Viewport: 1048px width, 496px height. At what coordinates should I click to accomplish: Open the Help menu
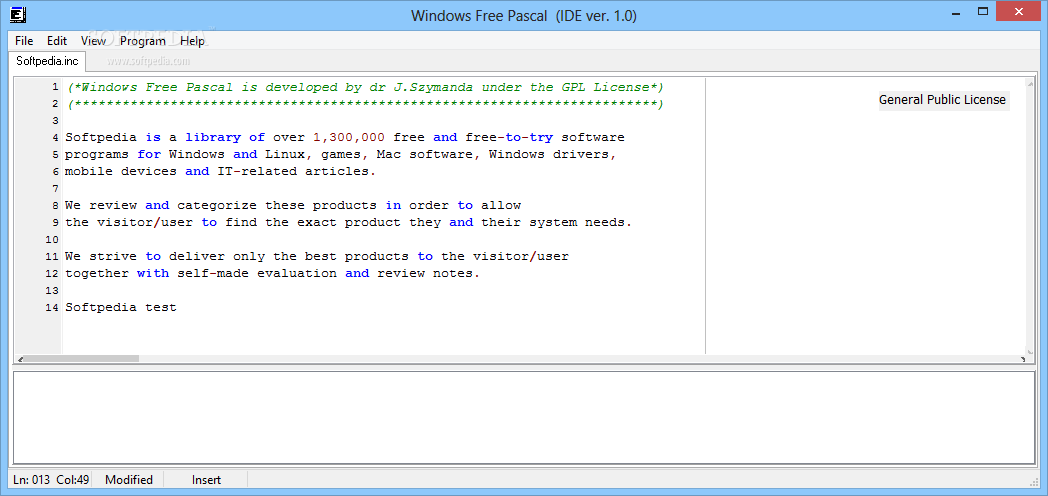pos(192,41)
